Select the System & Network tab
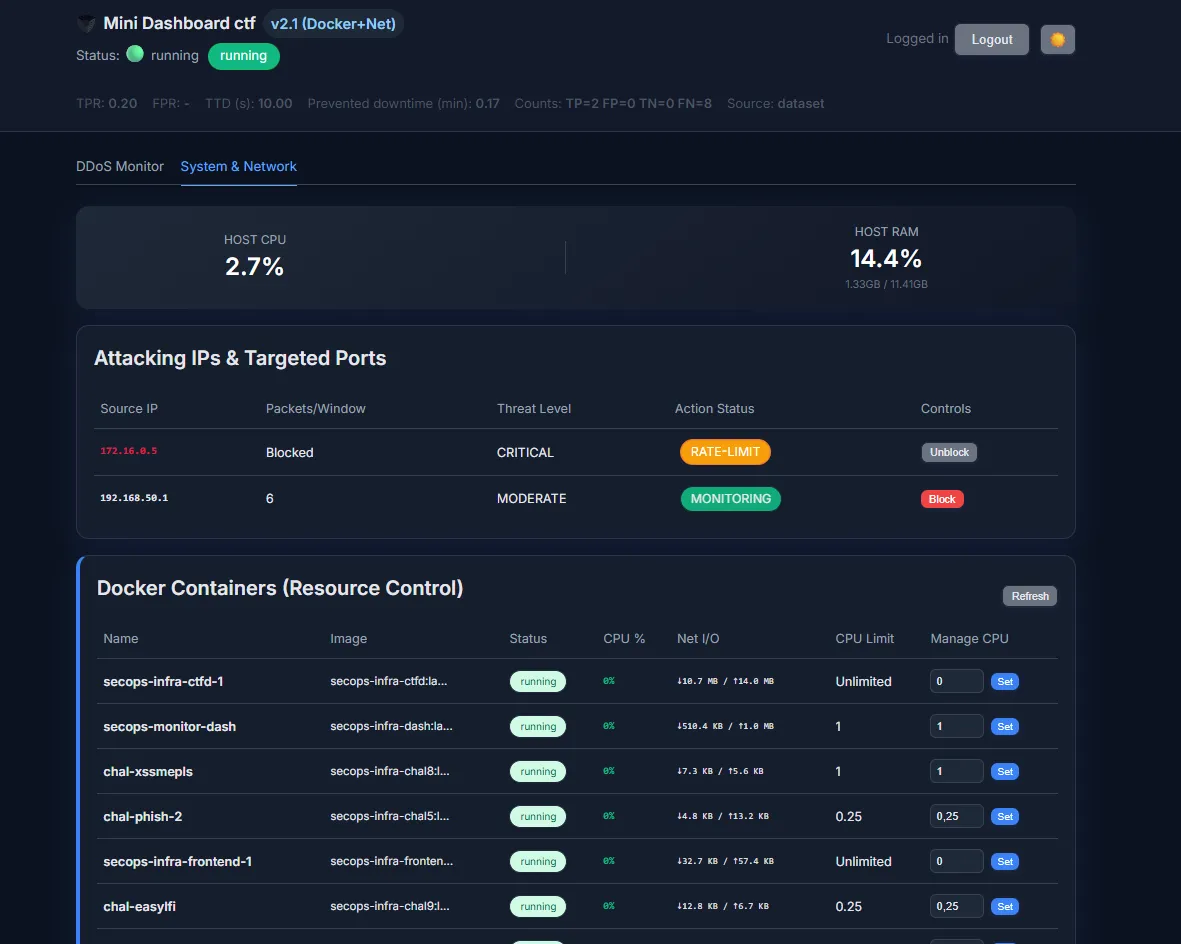1181x944 pixels. (238, 166)
